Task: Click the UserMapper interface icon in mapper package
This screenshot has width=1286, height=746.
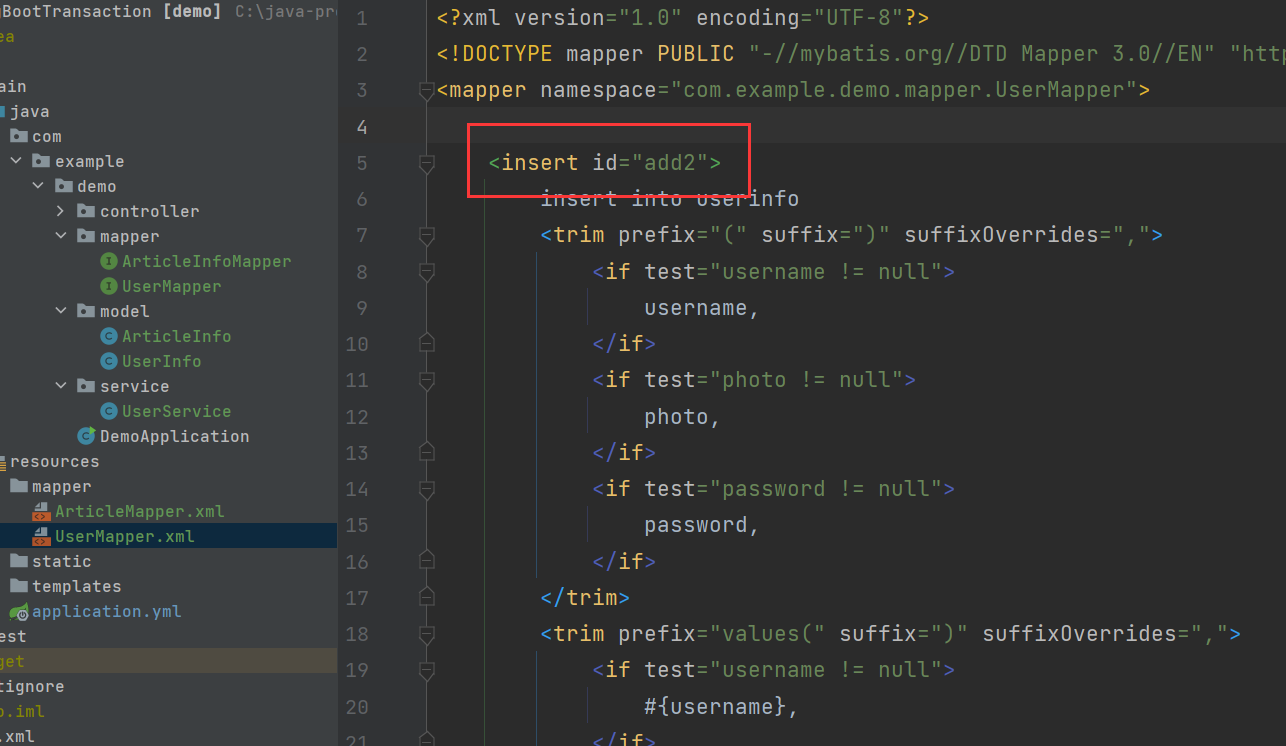Action: pos(109,286)
